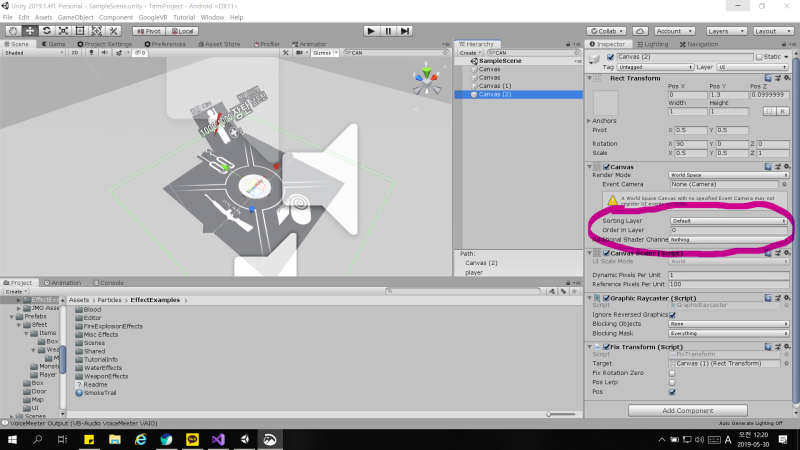Pick Event Camera object selector

(x=785, y=185)
